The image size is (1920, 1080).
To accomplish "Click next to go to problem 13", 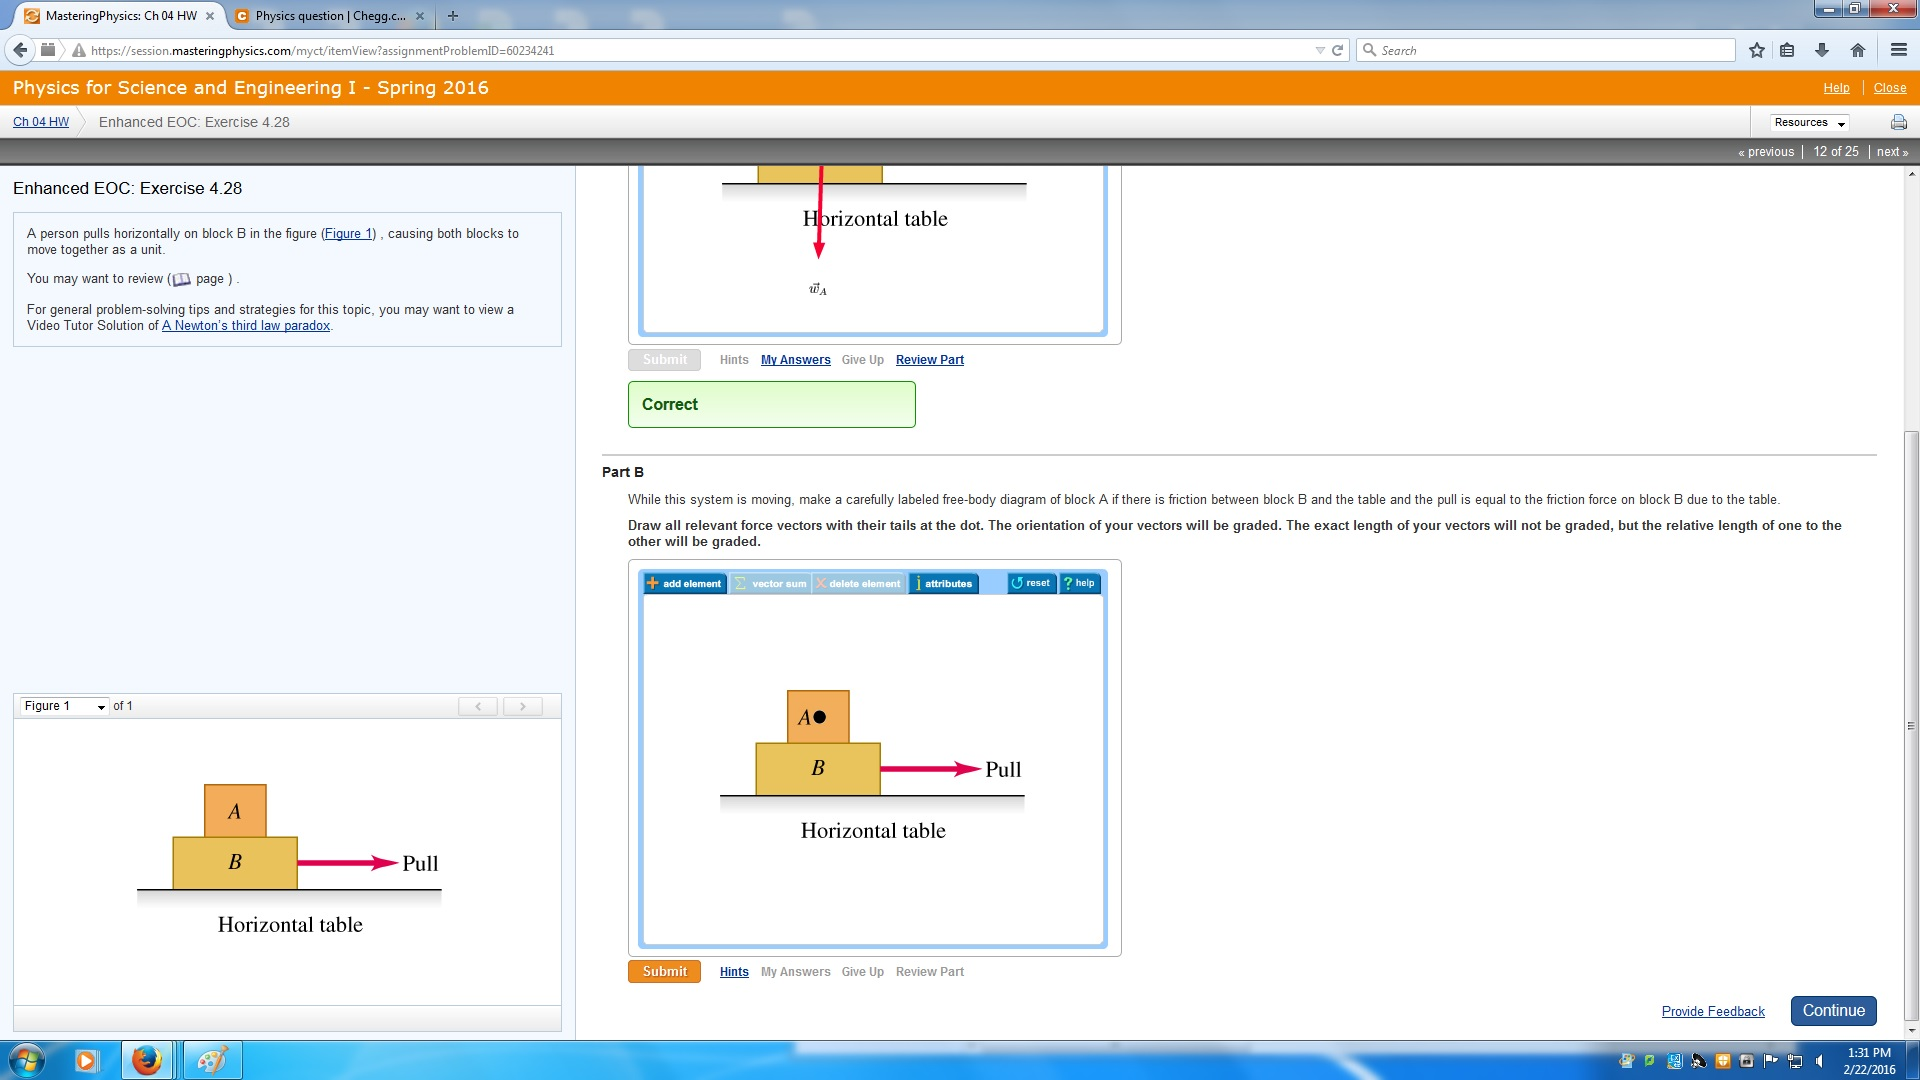I will (x=1891, y=151).
